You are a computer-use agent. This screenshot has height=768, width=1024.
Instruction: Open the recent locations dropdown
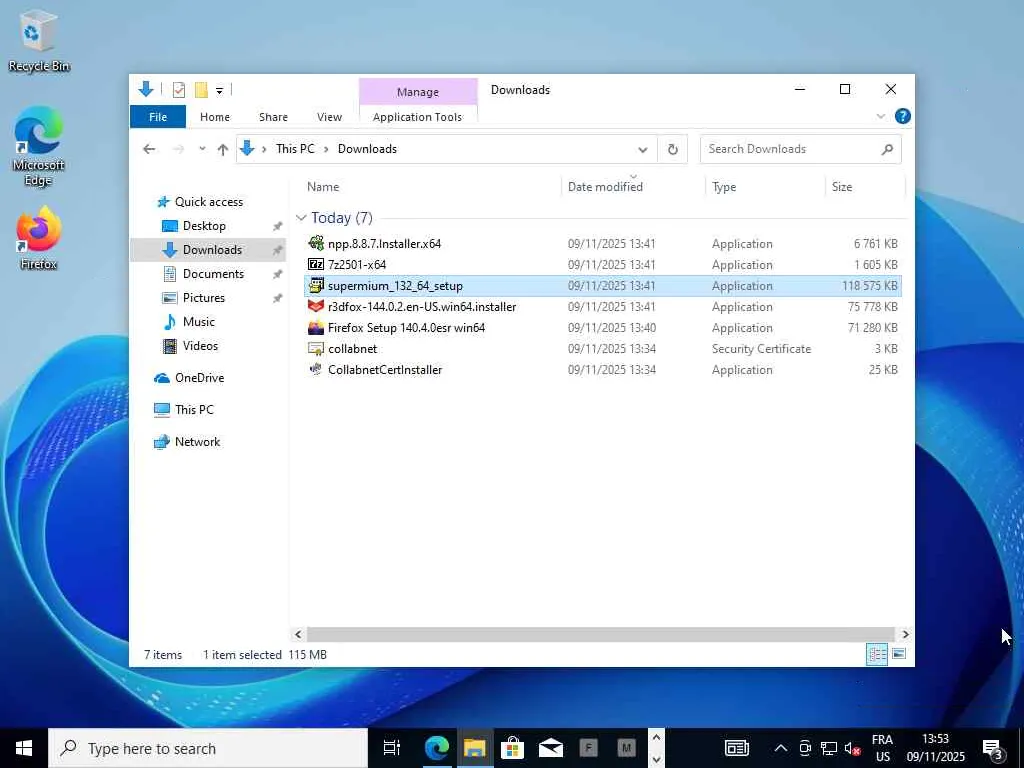pyautogui.click(x=202, y=149)
